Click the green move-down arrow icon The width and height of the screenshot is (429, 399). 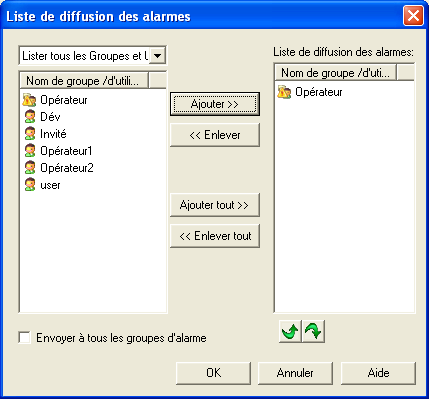(x=313, y=332)
